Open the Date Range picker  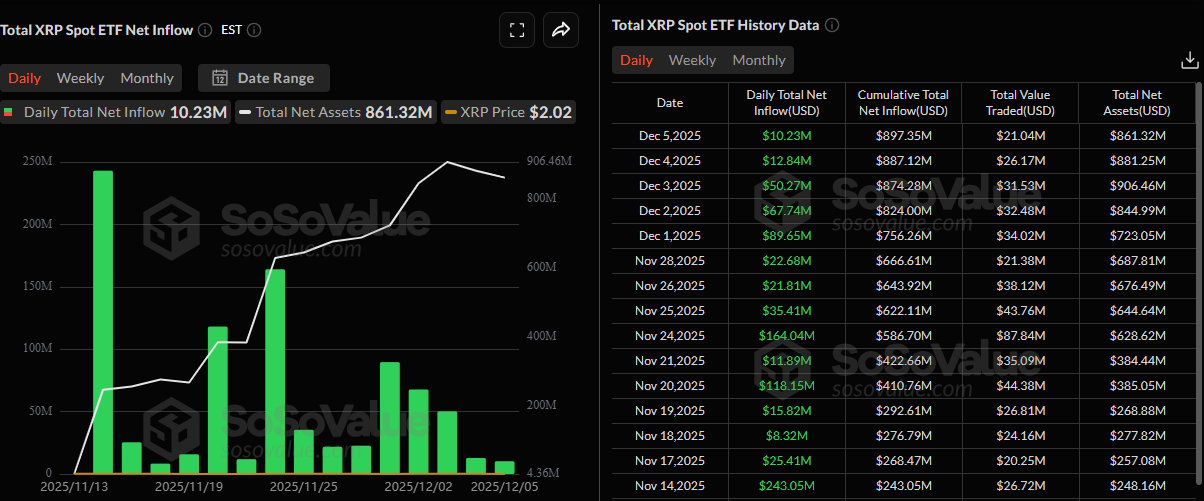click(x=264, y=78)
